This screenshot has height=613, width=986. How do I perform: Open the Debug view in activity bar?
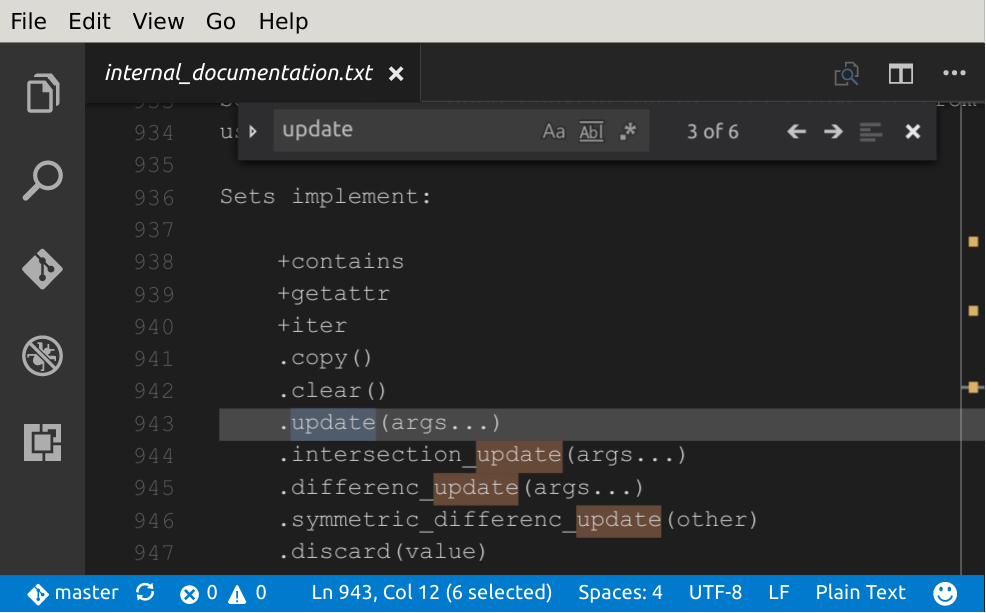click(x=43, y=355)
